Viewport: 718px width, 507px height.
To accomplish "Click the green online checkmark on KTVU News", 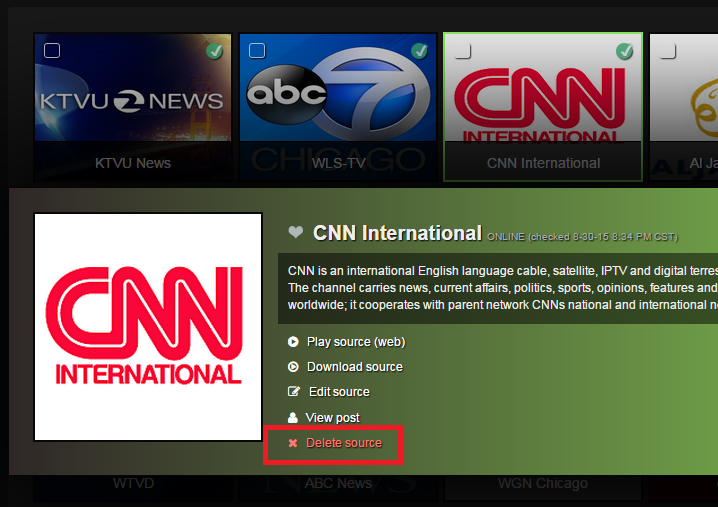I will tap(214, 51).
